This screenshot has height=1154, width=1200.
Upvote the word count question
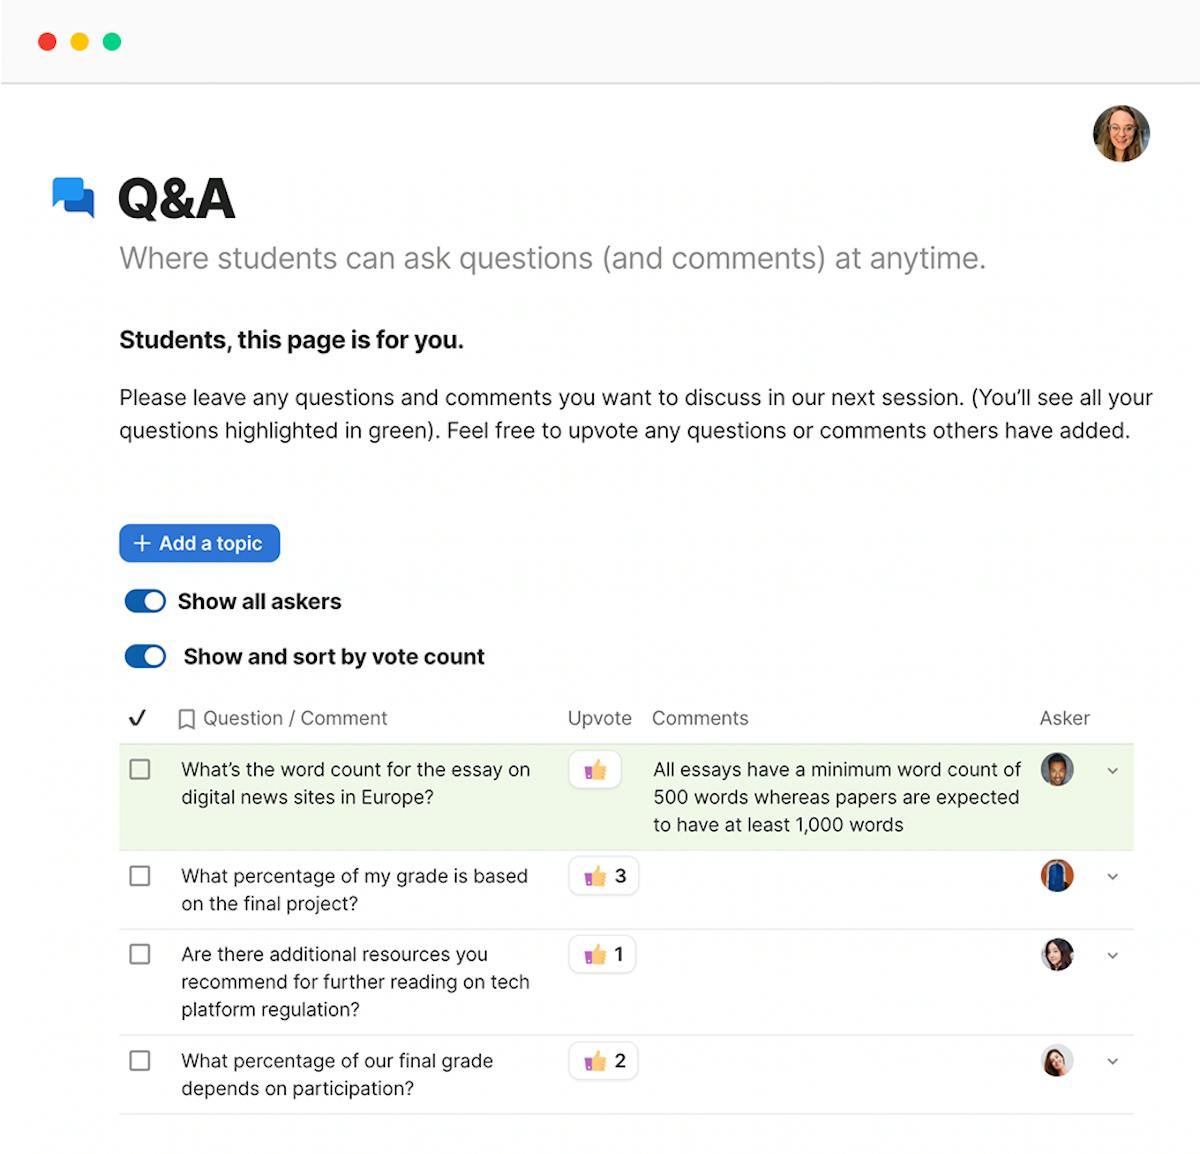[x=594, y=770]
